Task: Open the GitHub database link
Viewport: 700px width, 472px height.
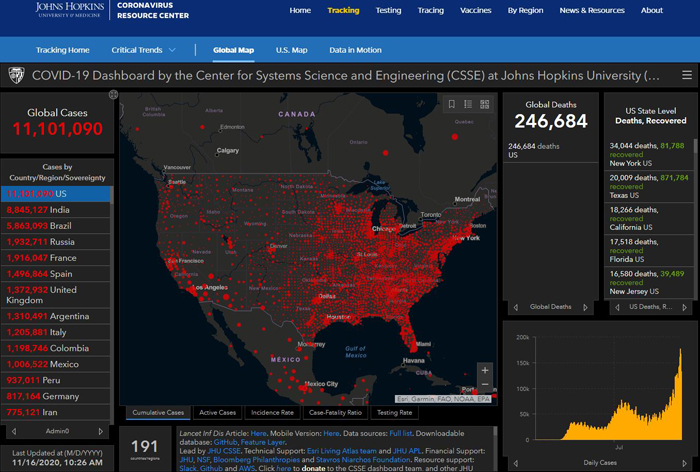Action: (225, 442)
